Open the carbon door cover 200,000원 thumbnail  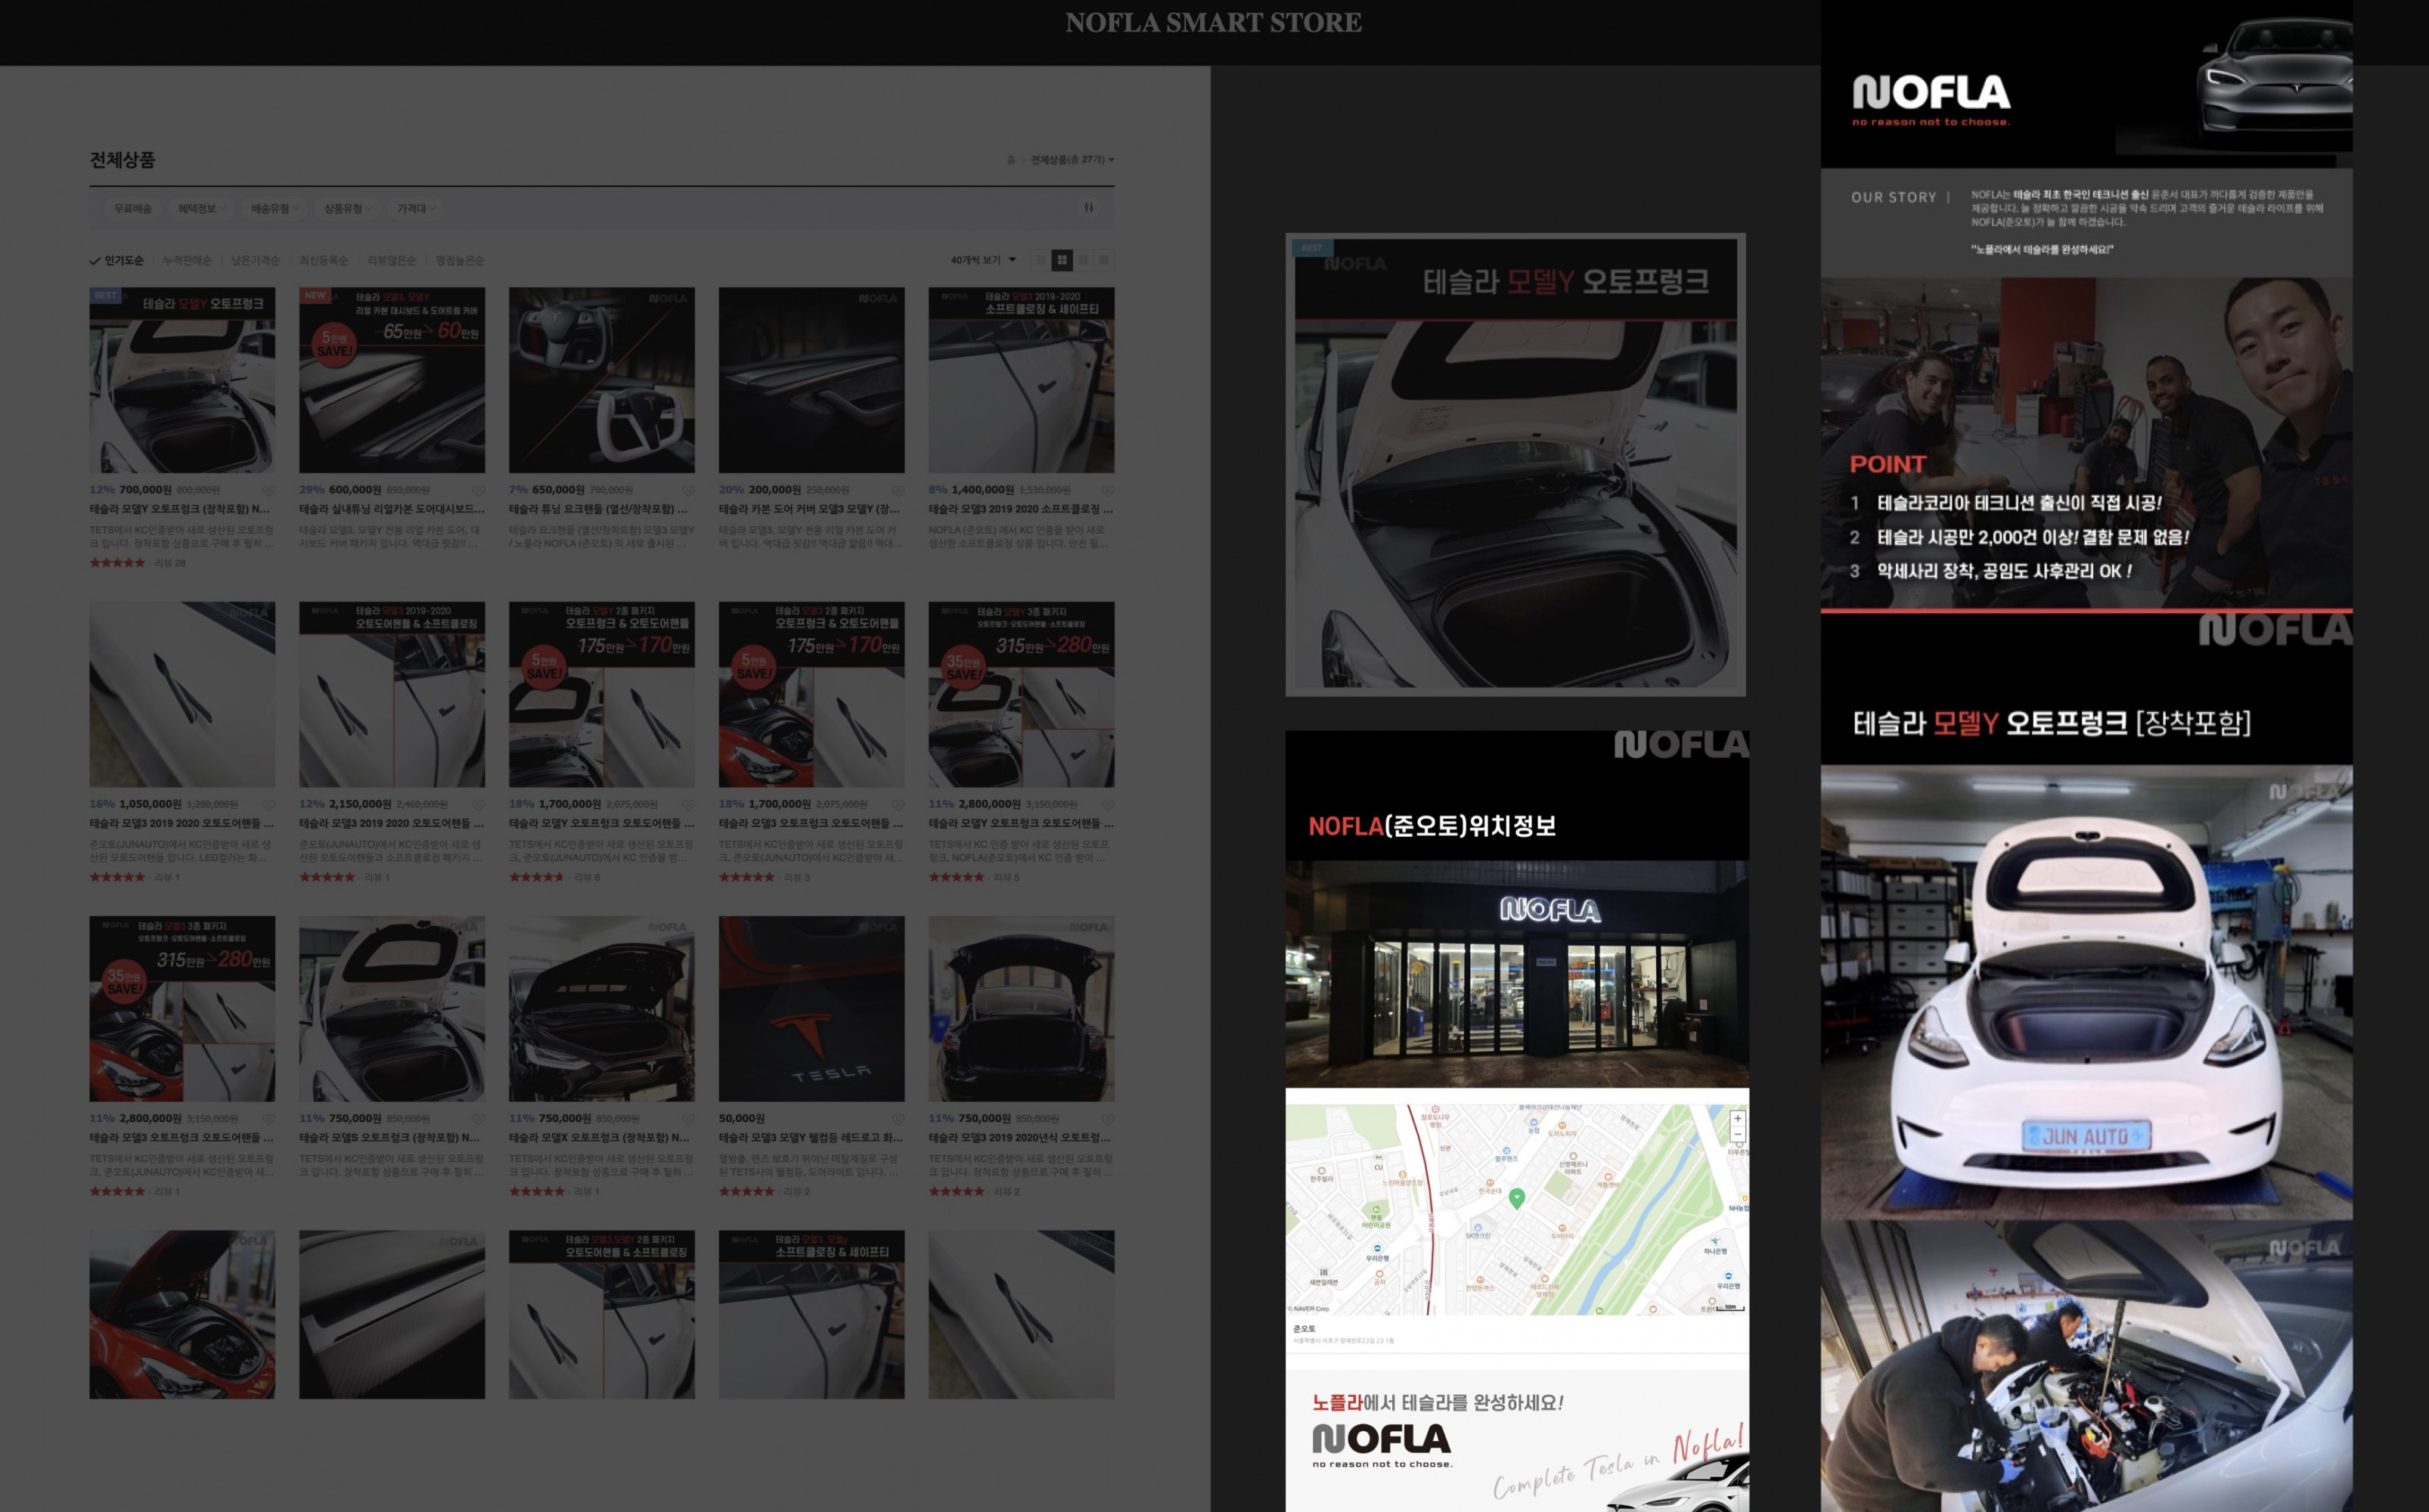pos(812,380)
